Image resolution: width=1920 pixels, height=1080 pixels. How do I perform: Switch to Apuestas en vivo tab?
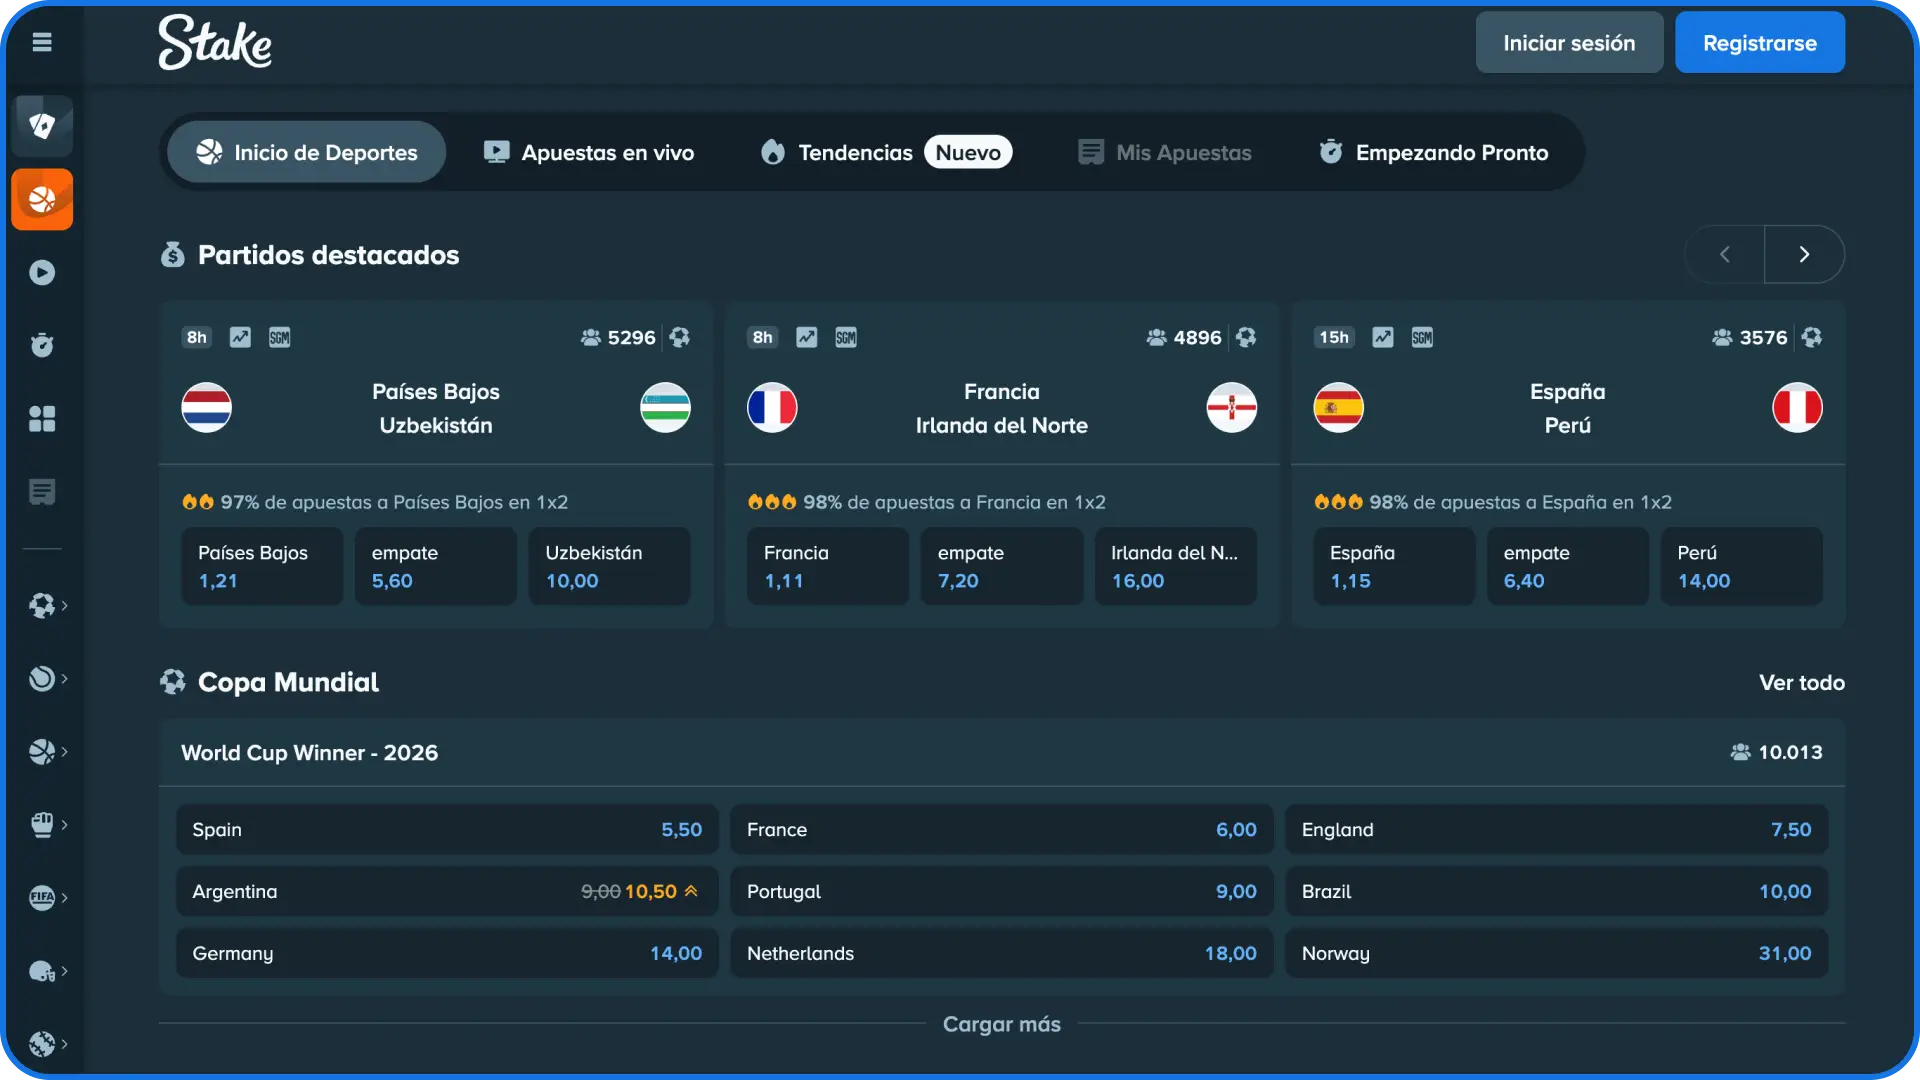tap(589, 152)
